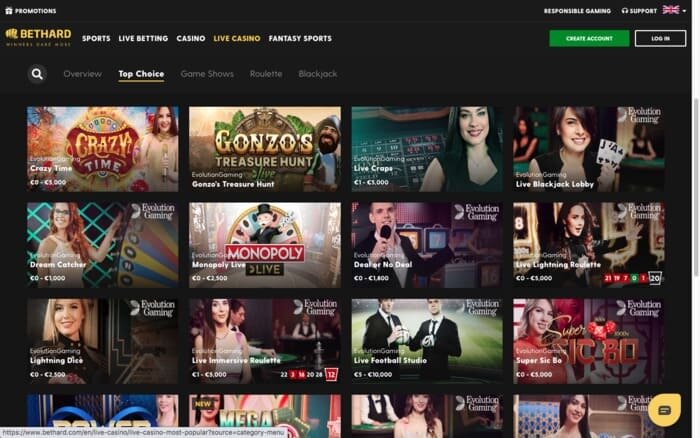Open the chat support bubble
Viewport: 700px width, 438px height.
coord(664,410)
